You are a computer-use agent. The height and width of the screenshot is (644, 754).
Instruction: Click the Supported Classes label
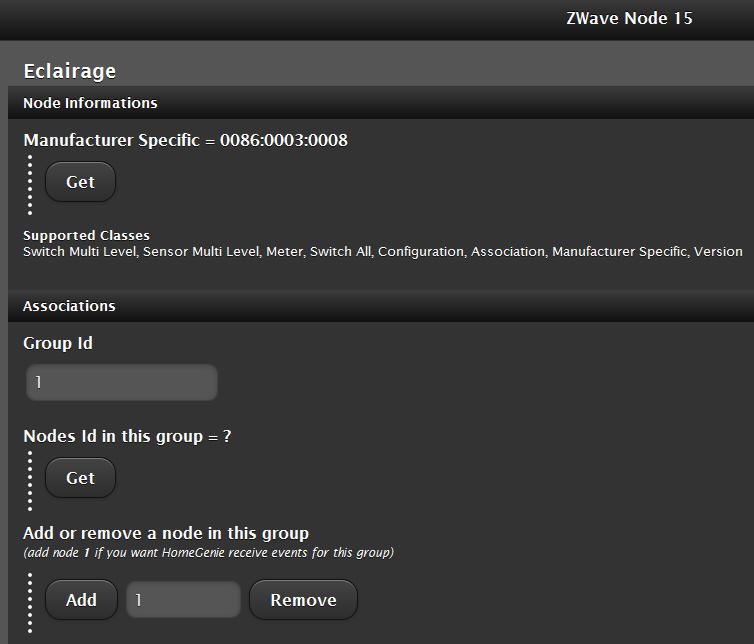(x=86, y=236)
